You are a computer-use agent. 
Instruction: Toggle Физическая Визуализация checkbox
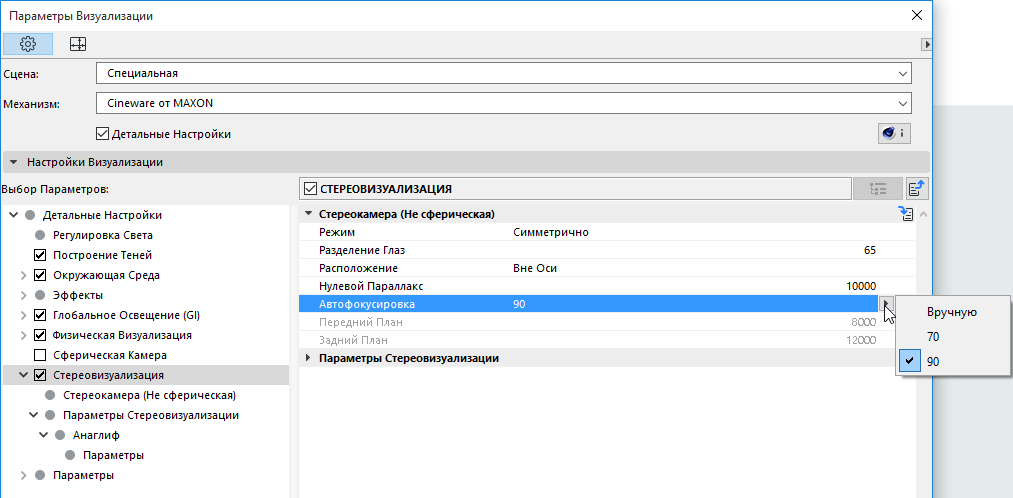[x=40, y=335]
